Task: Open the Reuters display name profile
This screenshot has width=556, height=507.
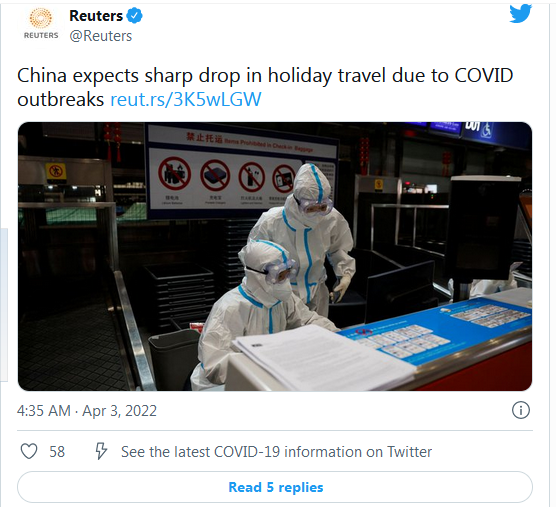Action: [96, 16]
